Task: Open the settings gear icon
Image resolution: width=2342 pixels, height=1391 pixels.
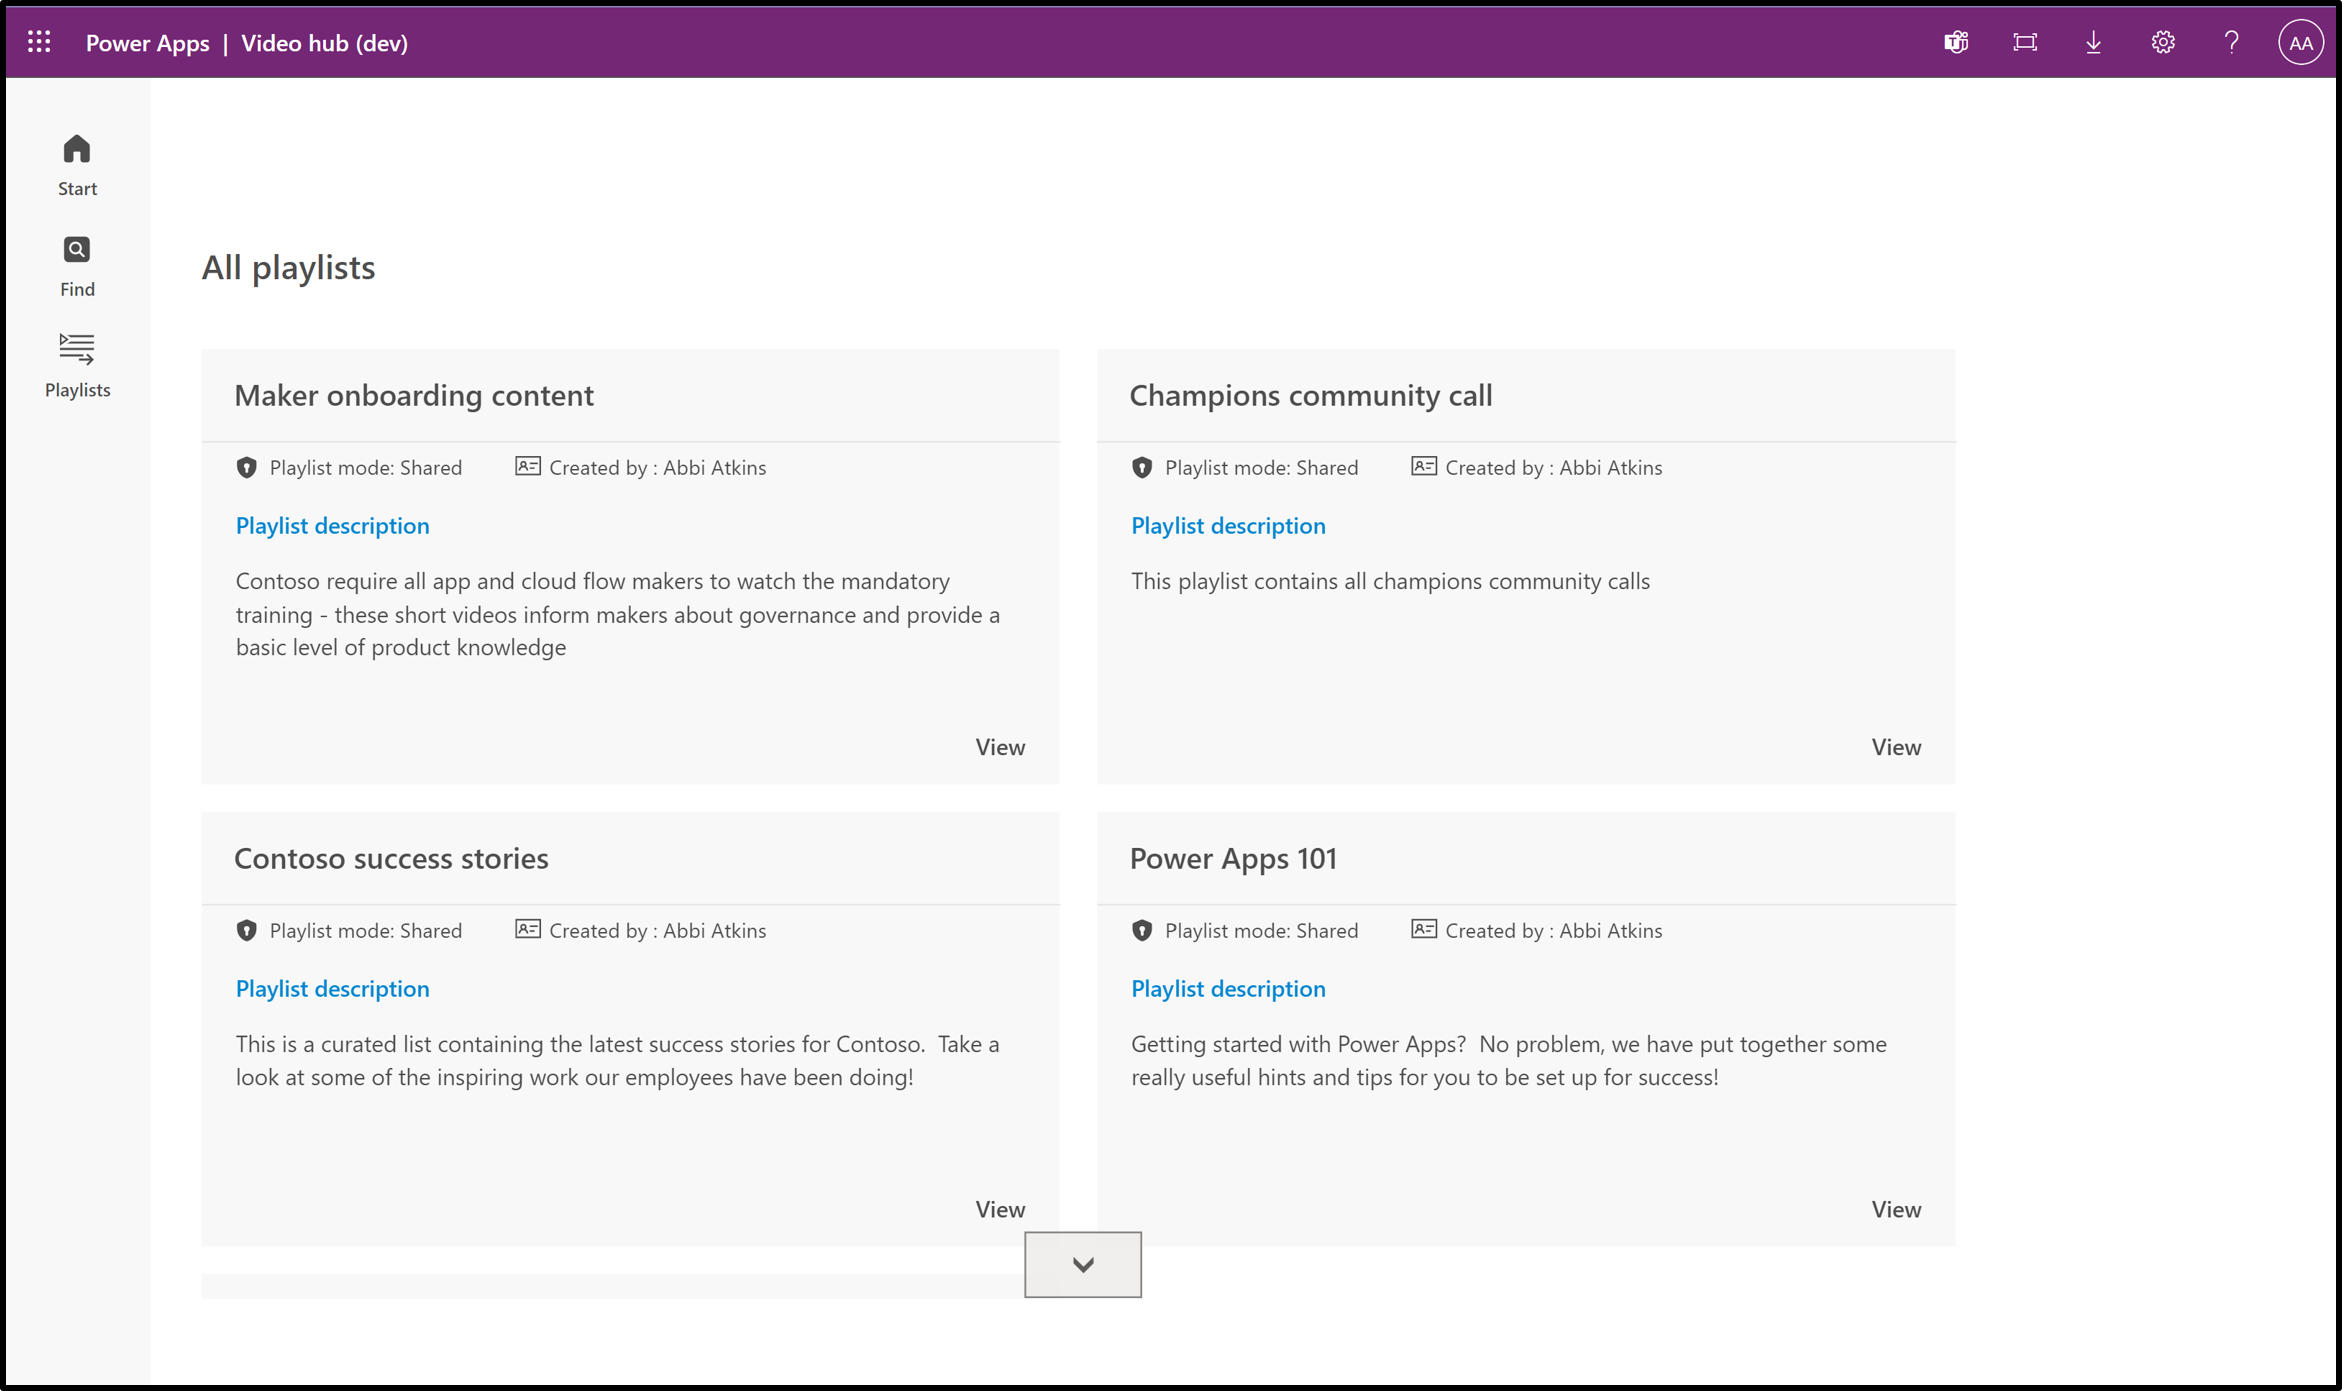Action: [2165, 43]
